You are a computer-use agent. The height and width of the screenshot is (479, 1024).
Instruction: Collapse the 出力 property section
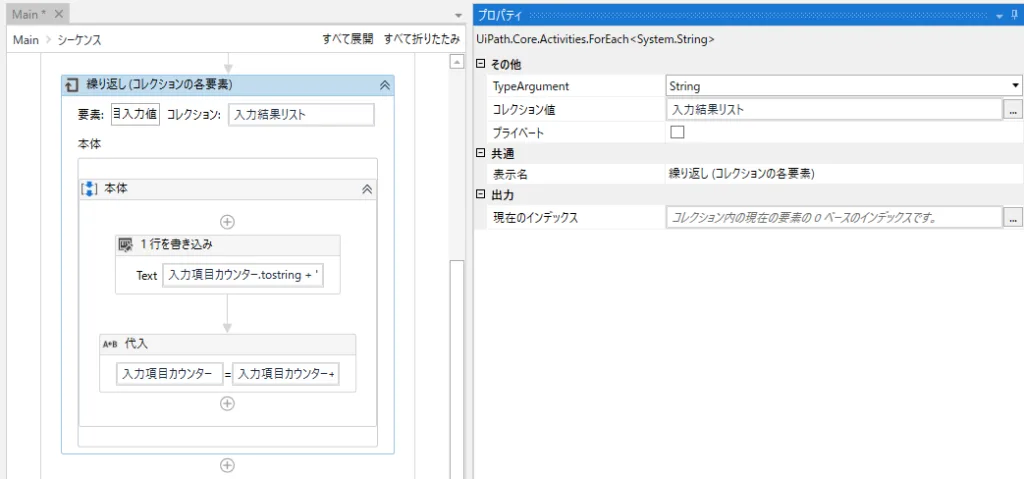481,195
